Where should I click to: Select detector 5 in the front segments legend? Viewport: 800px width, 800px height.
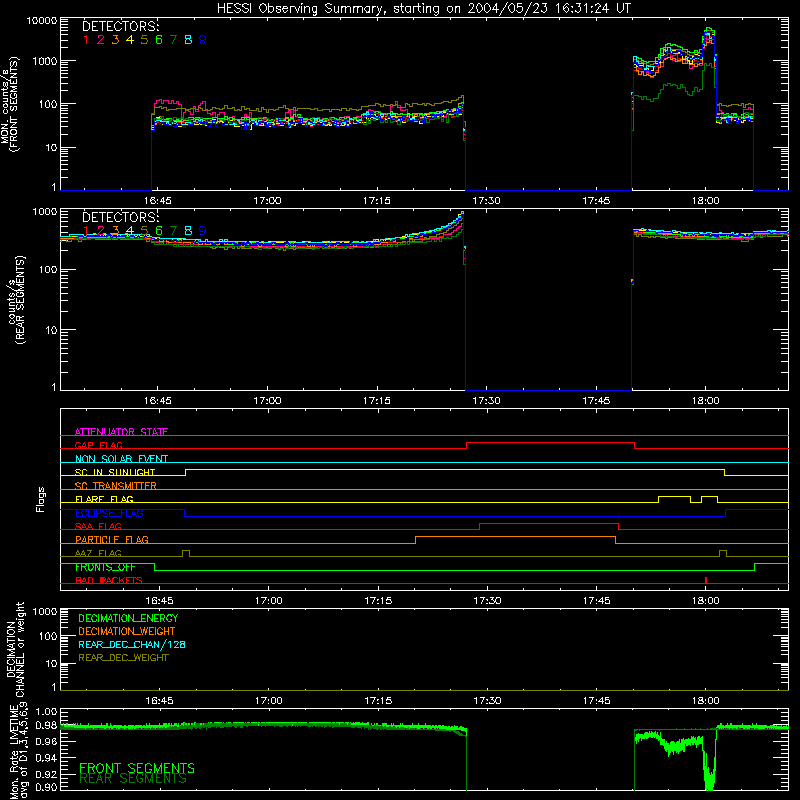coord(144,40)
